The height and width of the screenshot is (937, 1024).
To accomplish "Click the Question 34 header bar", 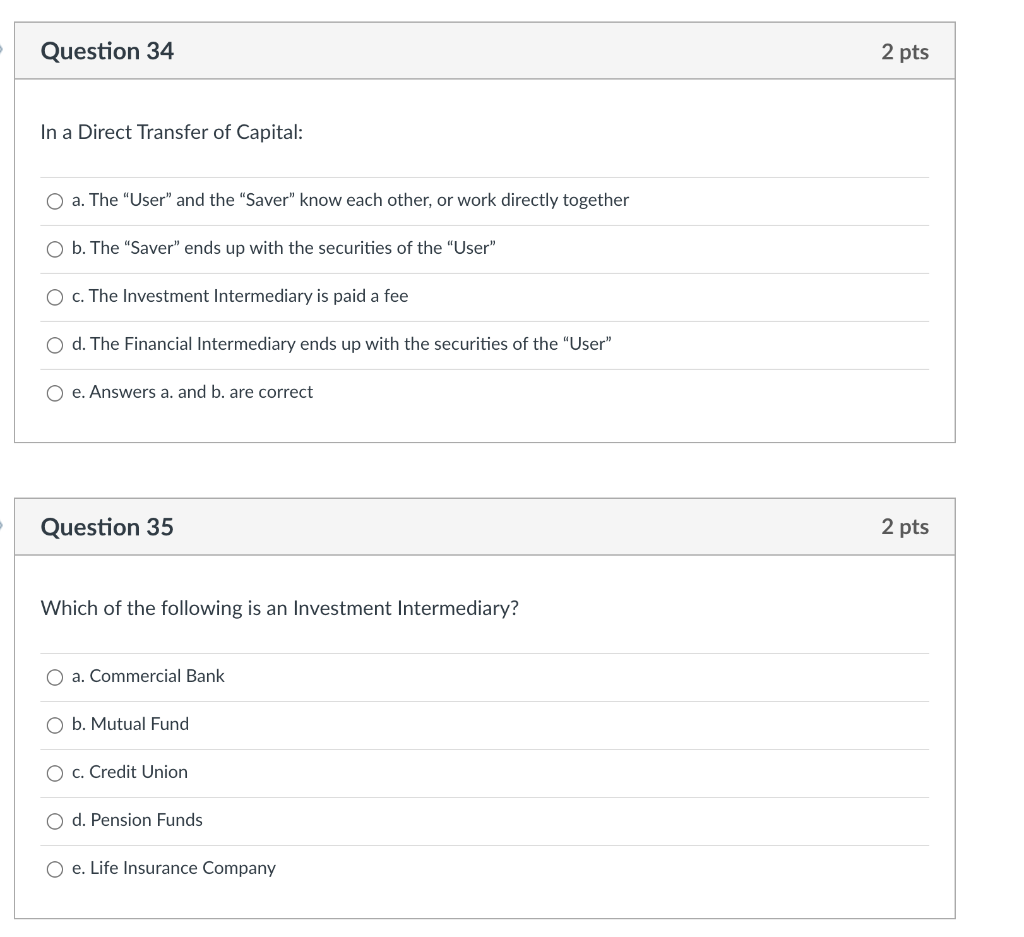I will [x=486, y=51].
